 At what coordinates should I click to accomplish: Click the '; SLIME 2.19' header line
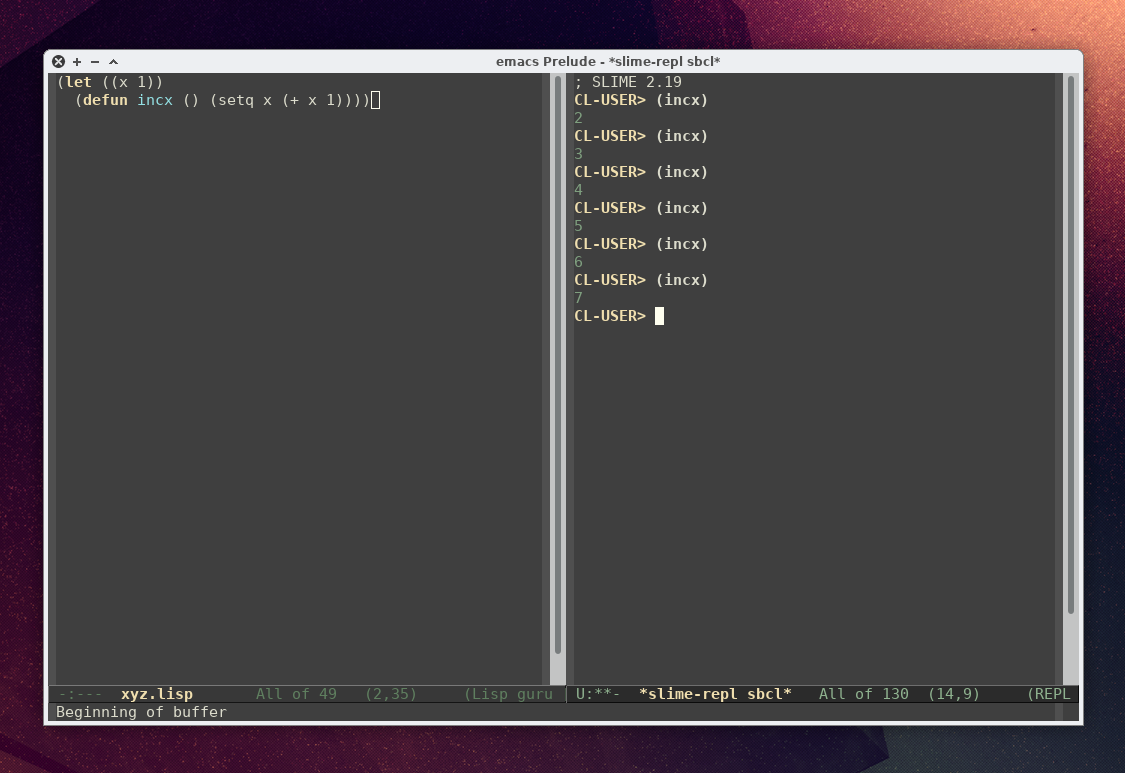pyautogui.click(x=628, y=82)
